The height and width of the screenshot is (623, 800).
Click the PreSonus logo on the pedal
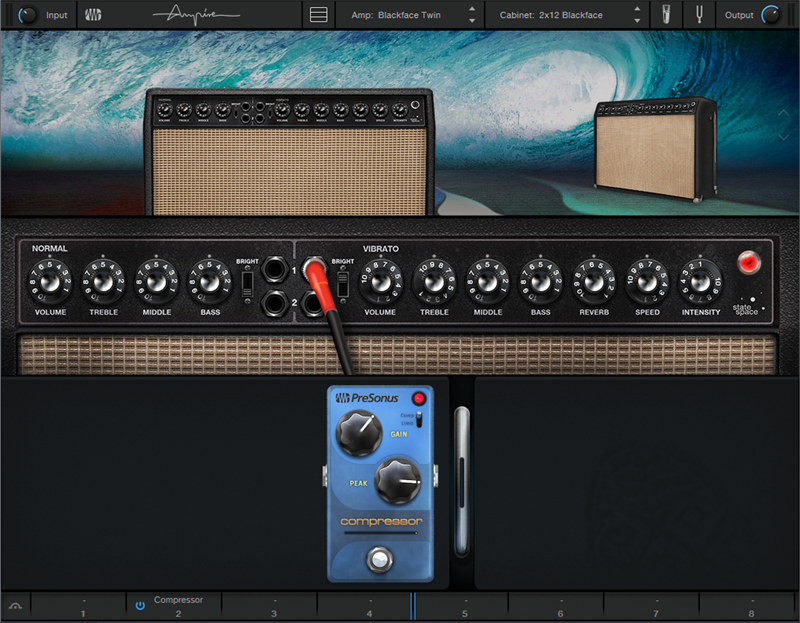367,398
